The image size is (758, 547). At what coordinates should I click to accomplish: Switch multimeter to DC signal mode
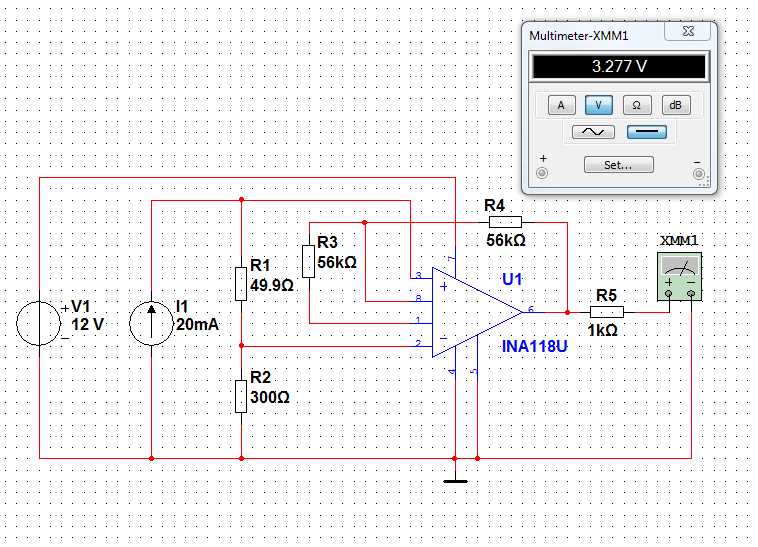tap(646, 132)
